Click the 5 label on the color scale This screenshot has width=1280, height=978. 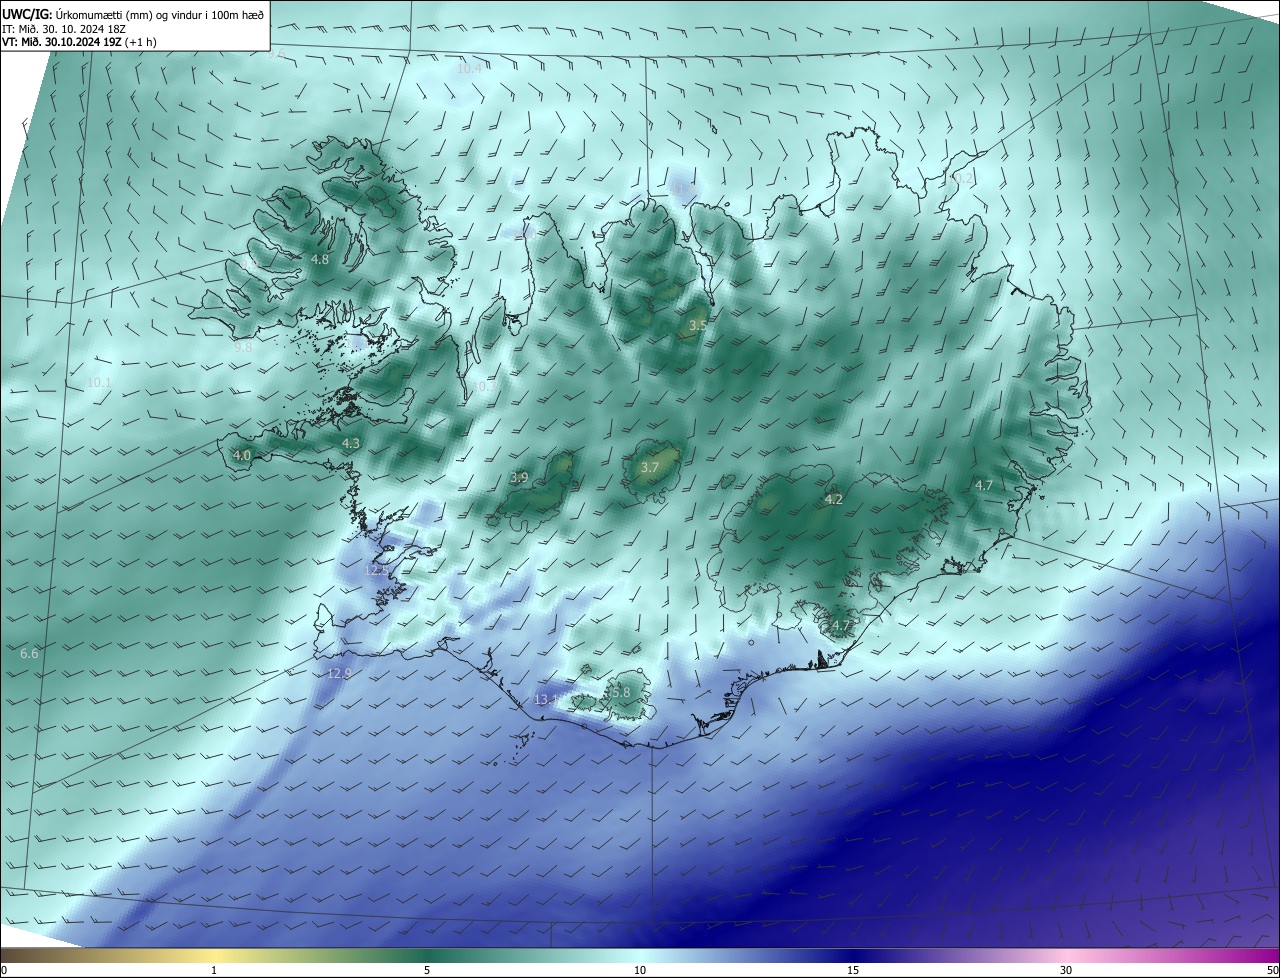[x=427, y=970]
